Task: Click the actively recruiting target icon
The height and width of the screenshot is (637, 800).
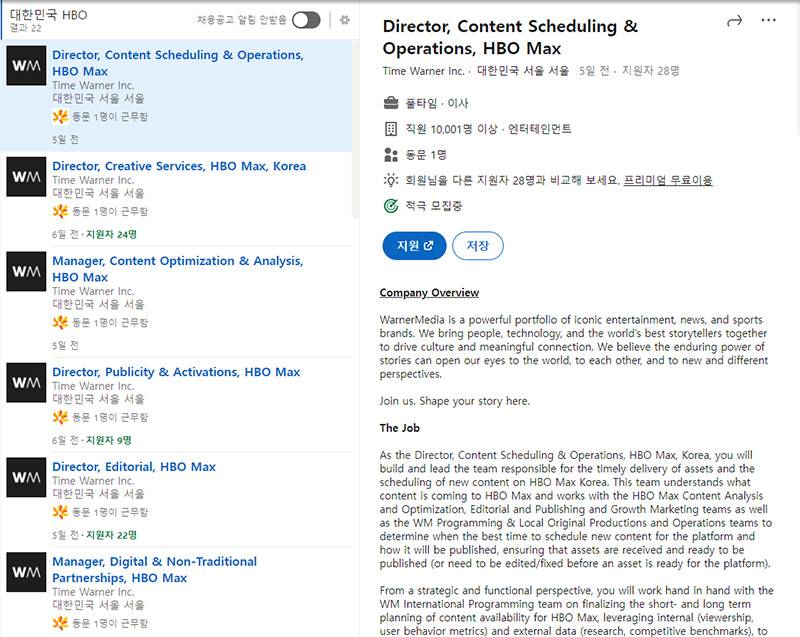Action: click(391, 206)
